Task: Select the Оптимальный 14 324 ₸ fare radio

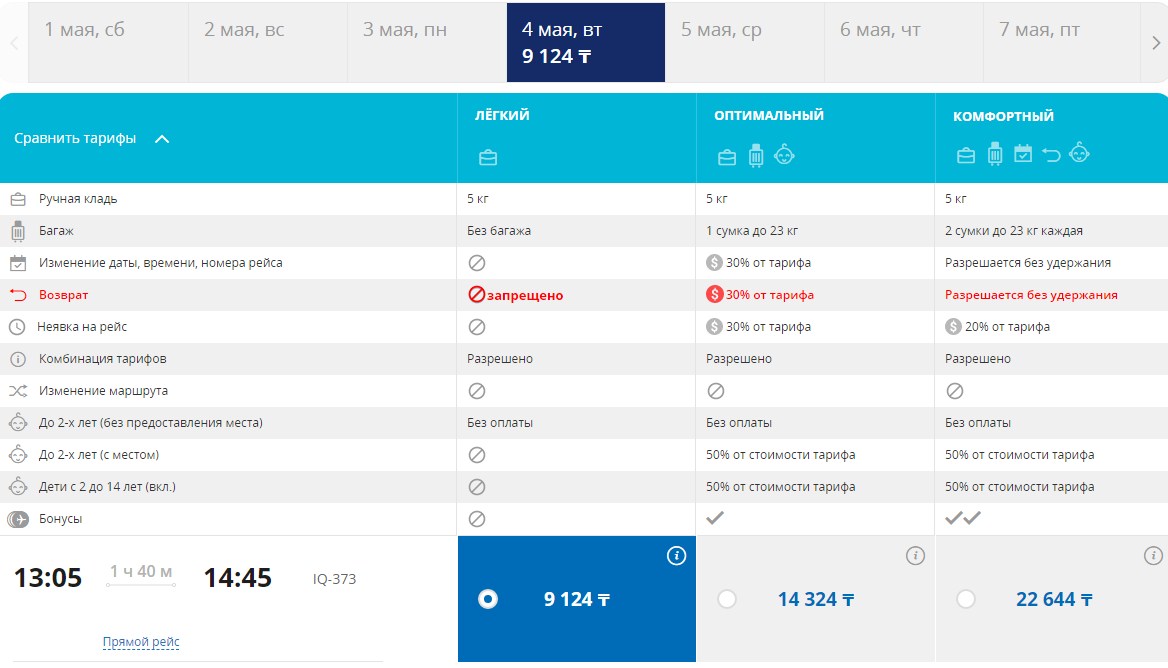Action: [x=727, y=599]
